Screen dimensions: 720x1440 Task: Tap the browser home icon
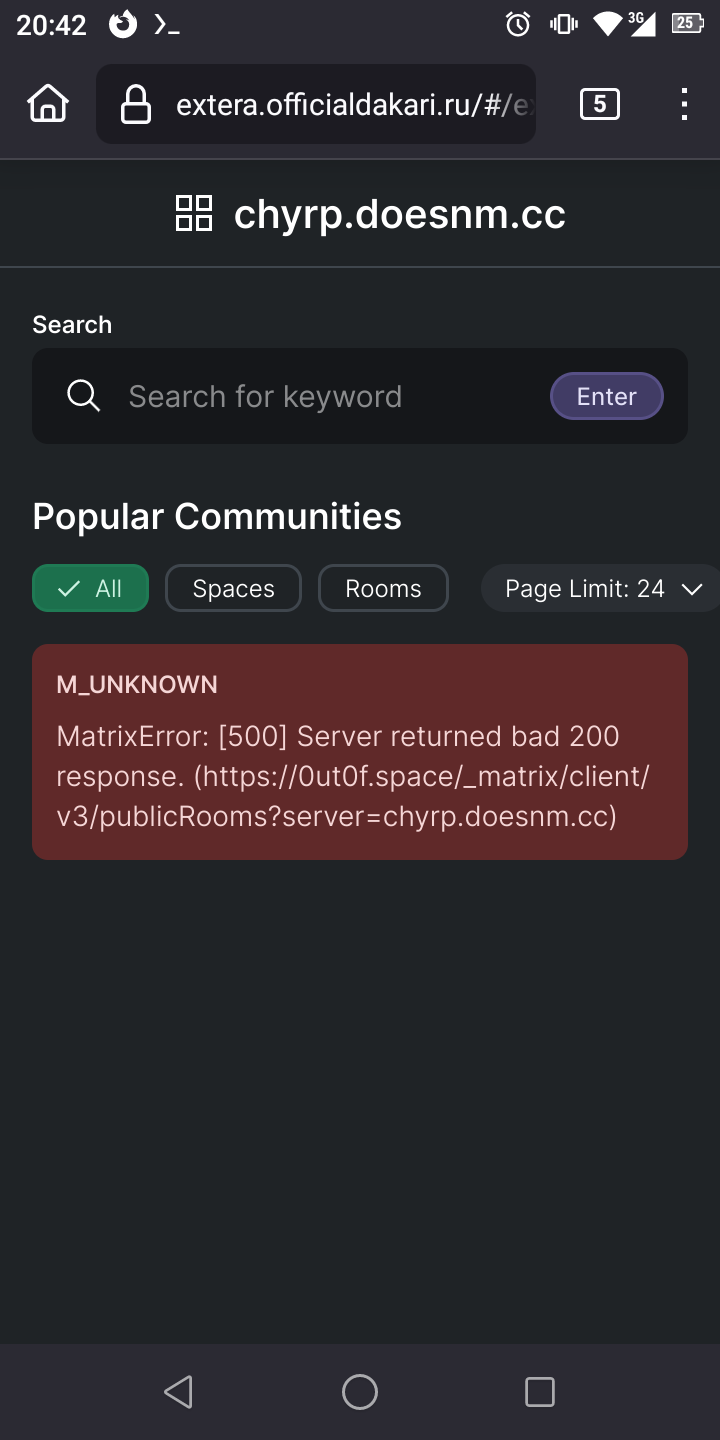click(48, 104)
